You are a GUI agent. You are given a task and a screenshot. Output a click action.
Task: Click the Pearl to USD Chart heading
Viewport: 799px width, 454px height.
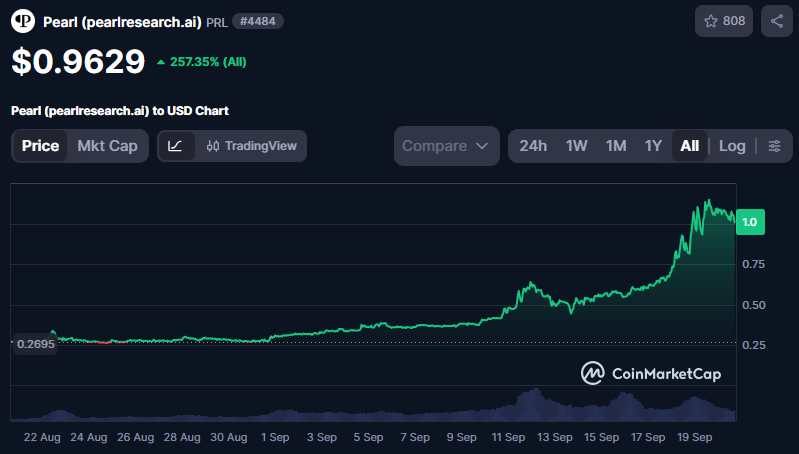tap(120, 111)
